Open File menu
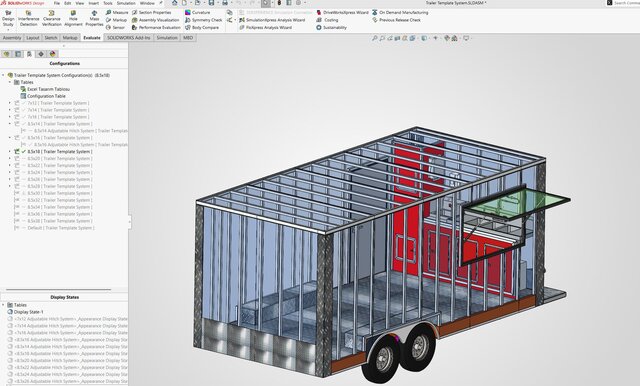This screenshot has height=386, width=640. 57,3
